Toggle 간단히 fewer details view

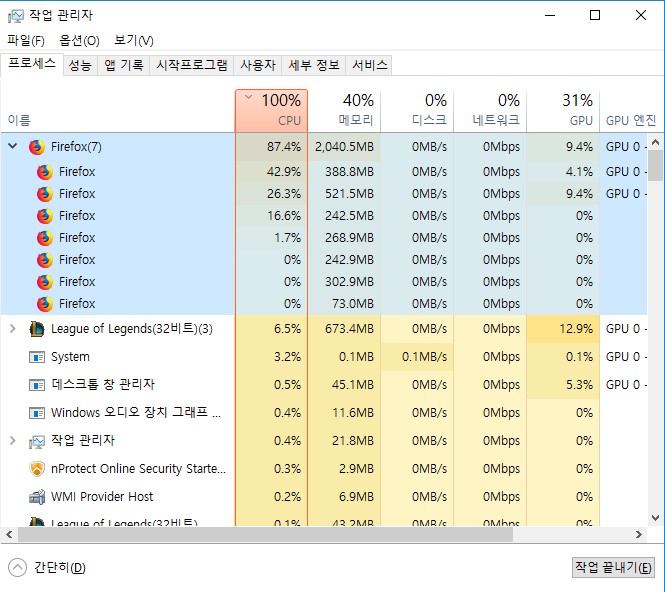(47, 567)
